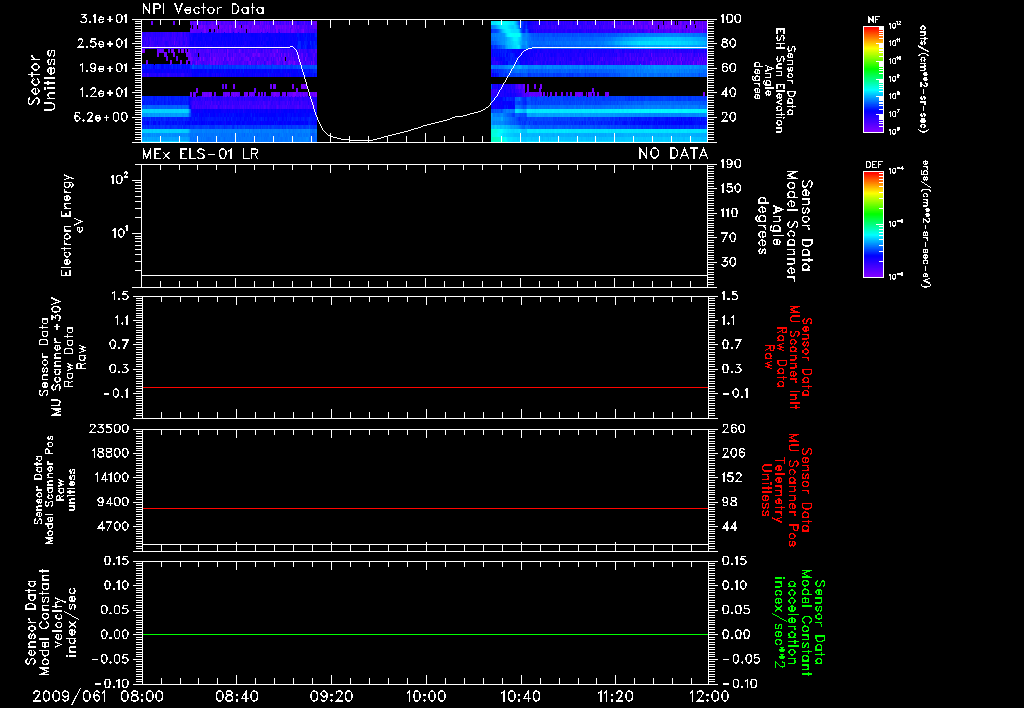Click the red "MU Scanner Int Raw Data" axis title
Image resolution: width=1024 pixels, height=708 pixels.
788,357
